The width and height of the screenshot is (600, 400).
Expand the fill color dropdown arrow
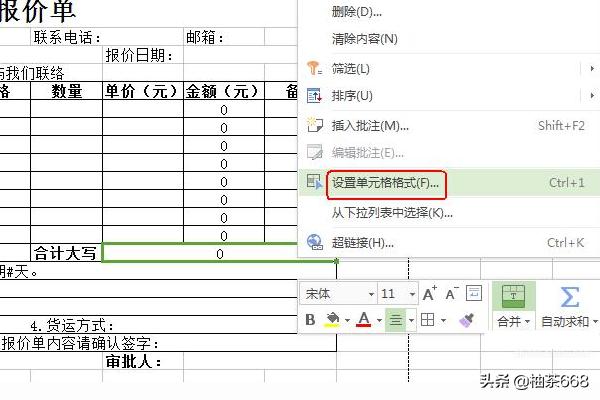pos(346,321)
